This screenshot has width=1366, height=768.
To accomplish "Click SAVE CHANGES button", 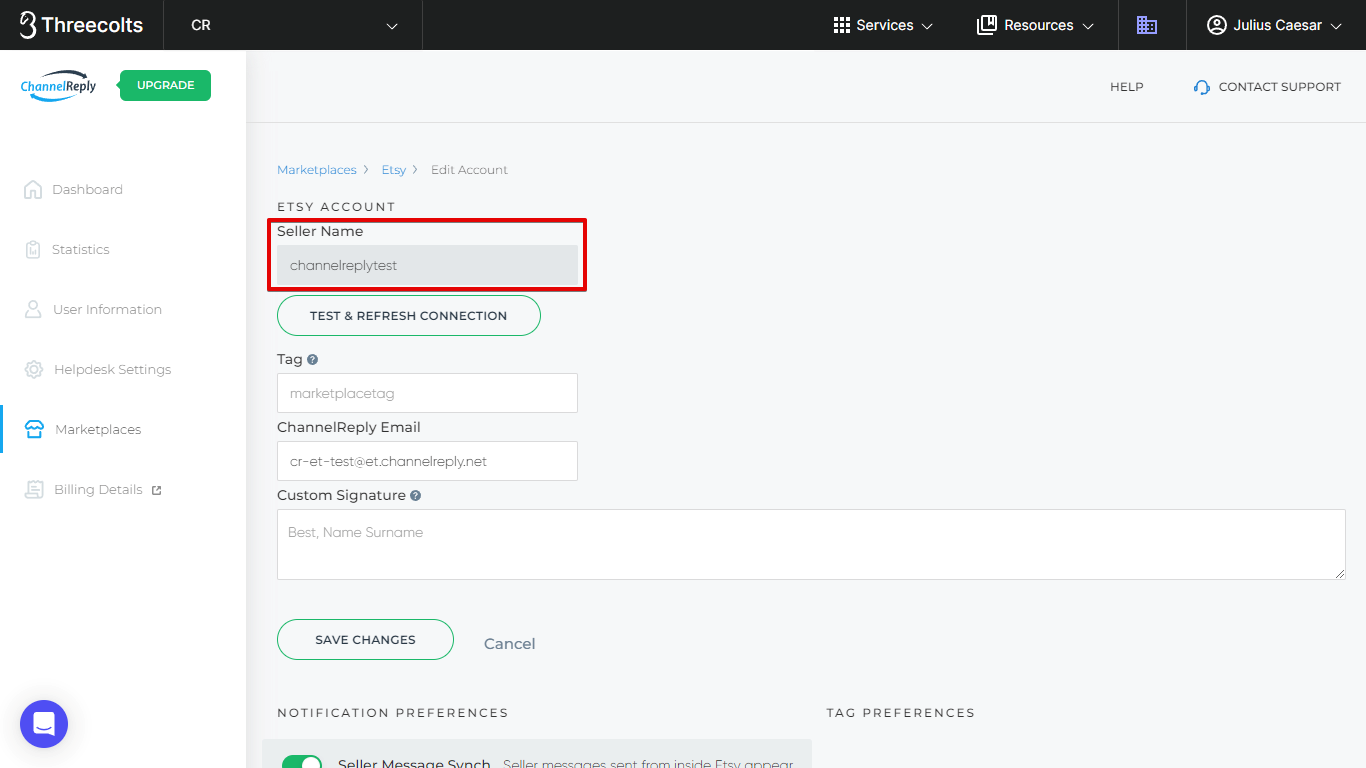I will [365, 639].
